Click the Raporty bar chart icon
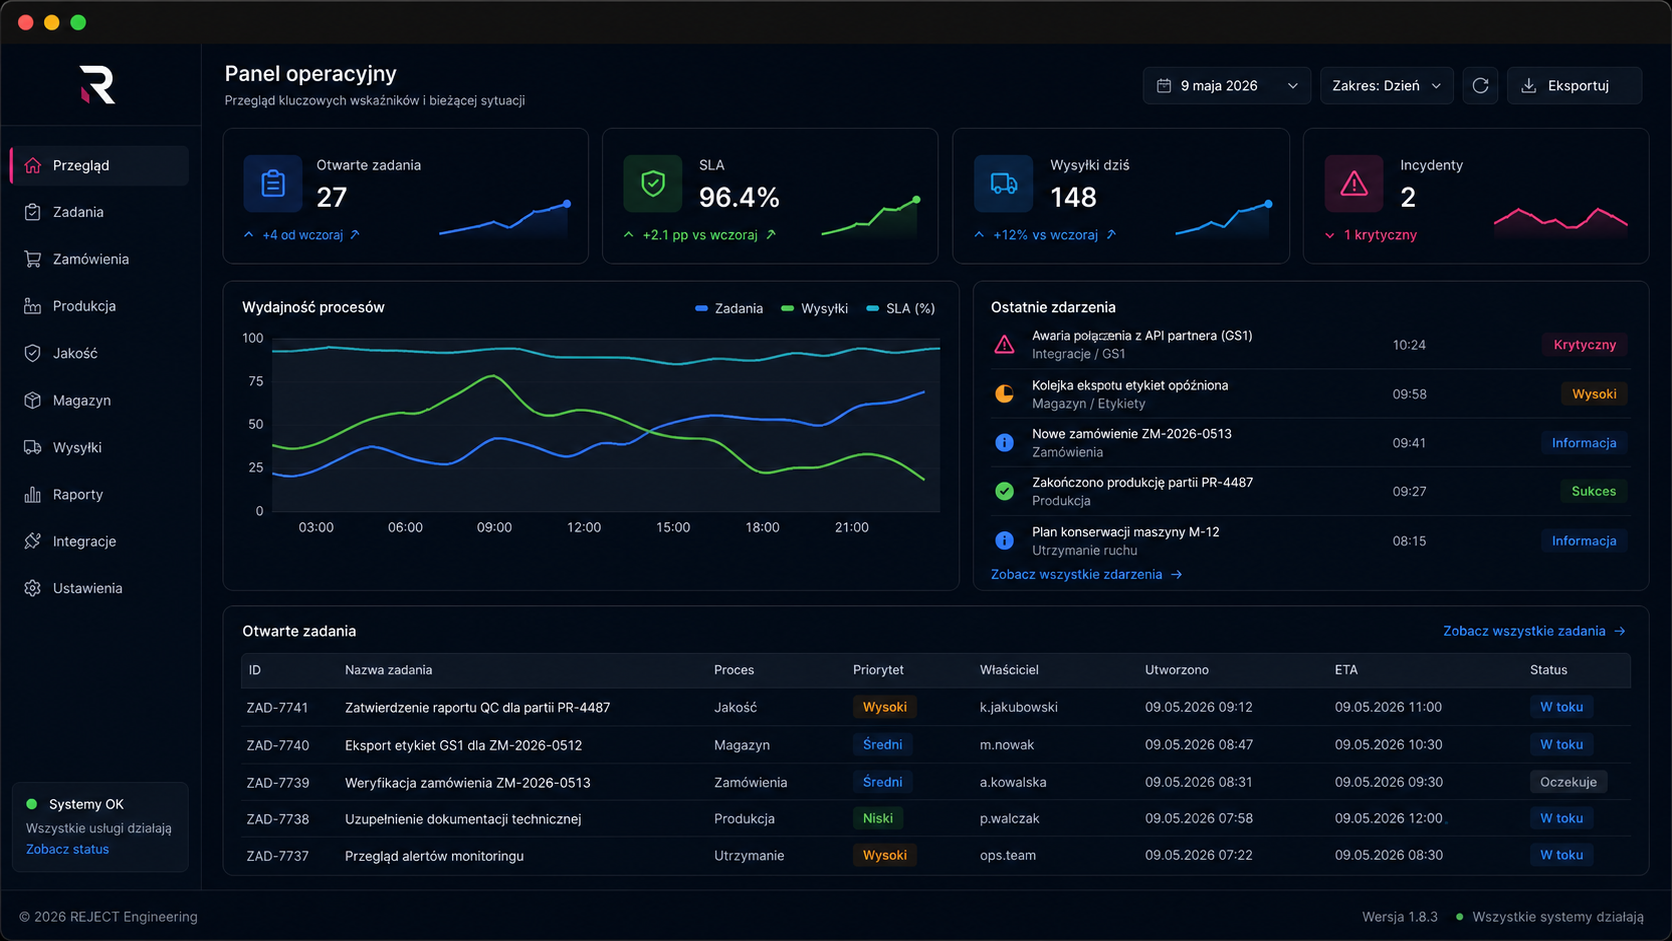Viewport: 1672px width, 941px height. click(33, 494)
